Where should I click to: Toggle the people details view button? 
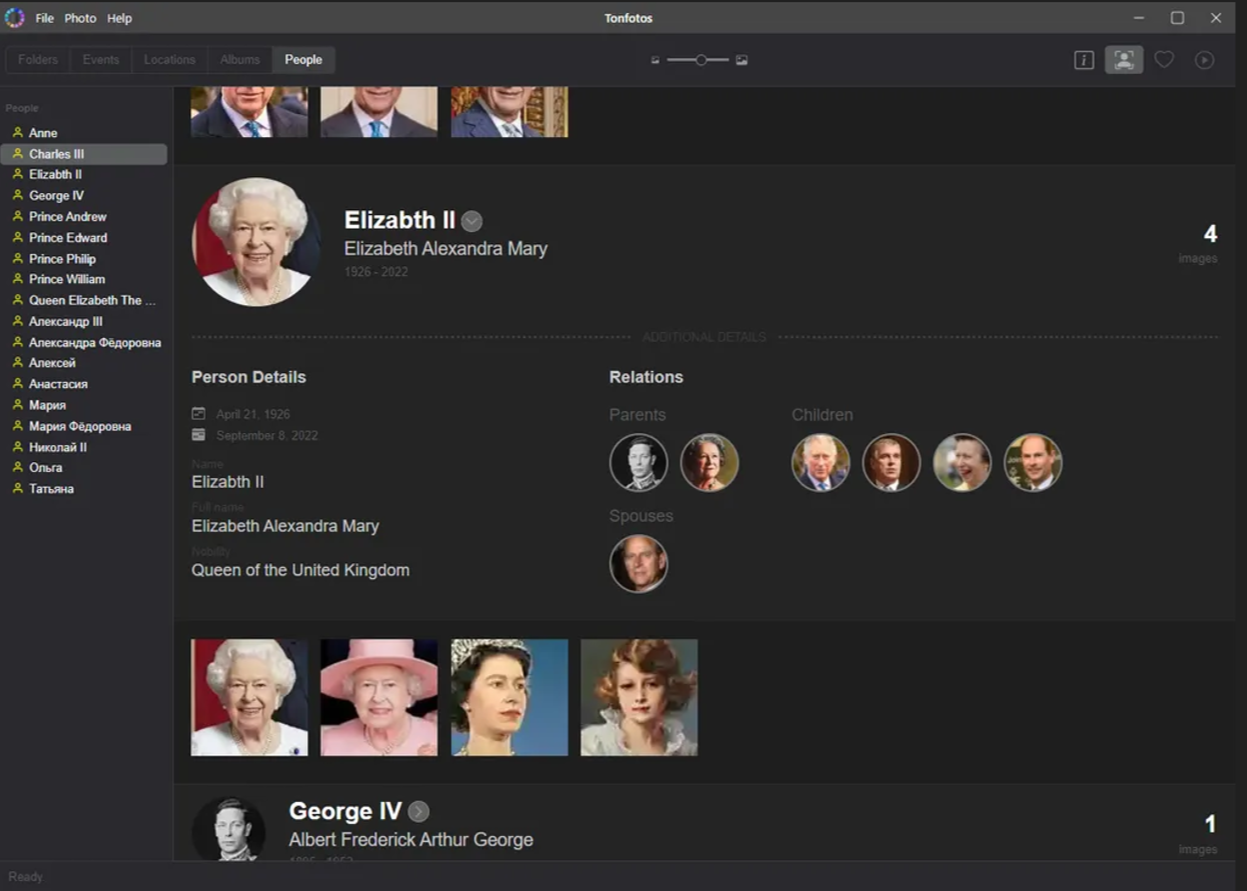point(1124,60)
